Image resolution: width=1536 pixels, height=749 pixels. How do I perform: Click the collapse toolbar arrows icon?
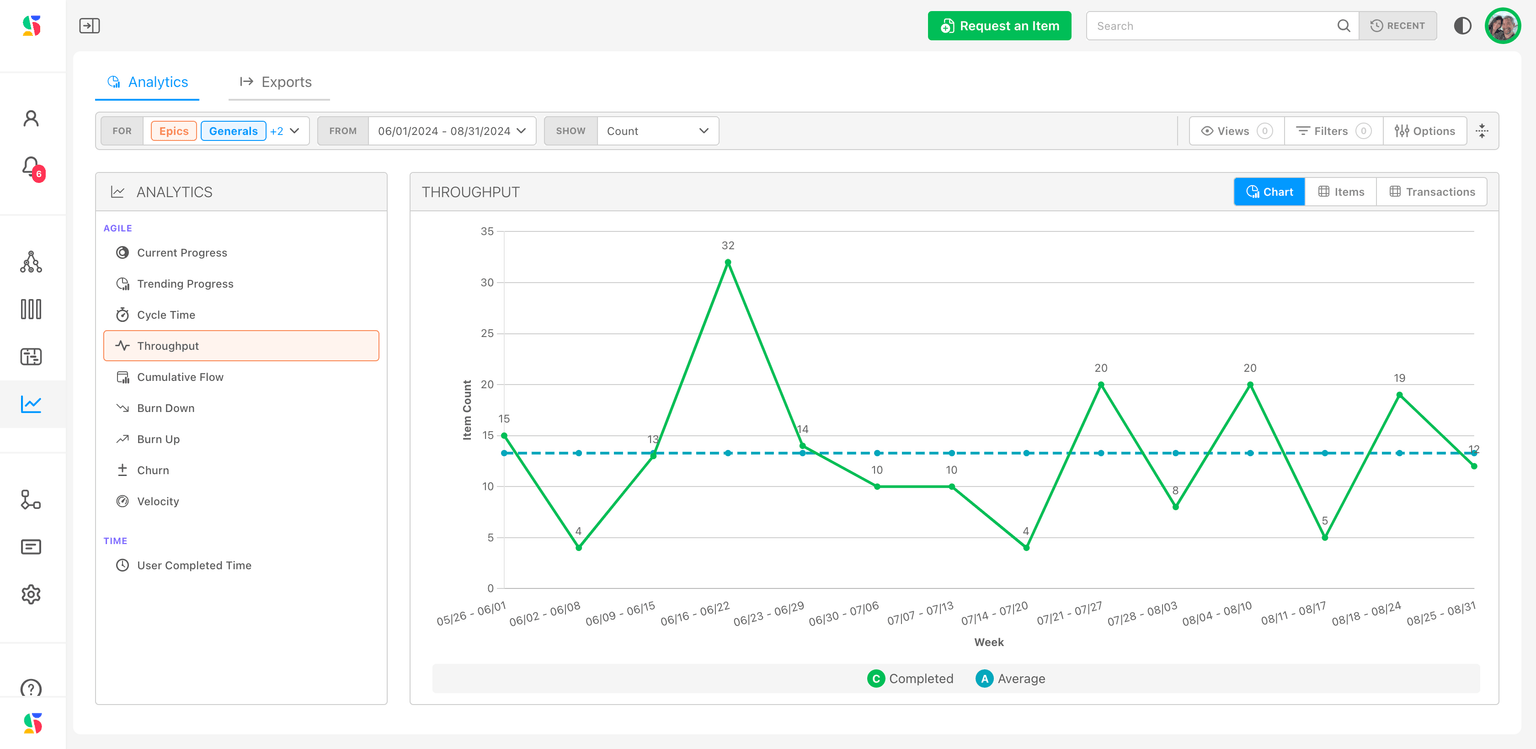click(x=1482, y=131)
